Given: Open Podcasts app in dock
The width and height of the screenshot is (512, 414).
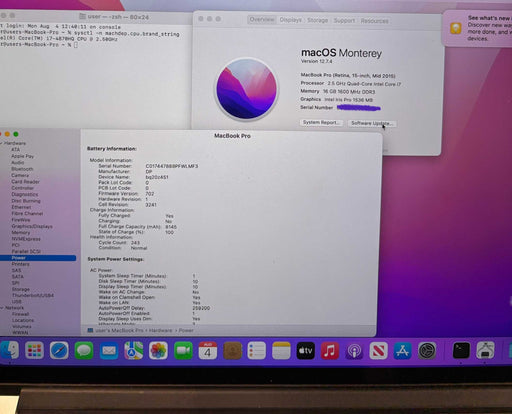Looking at the screenshot, I should (x=354, y=351).
